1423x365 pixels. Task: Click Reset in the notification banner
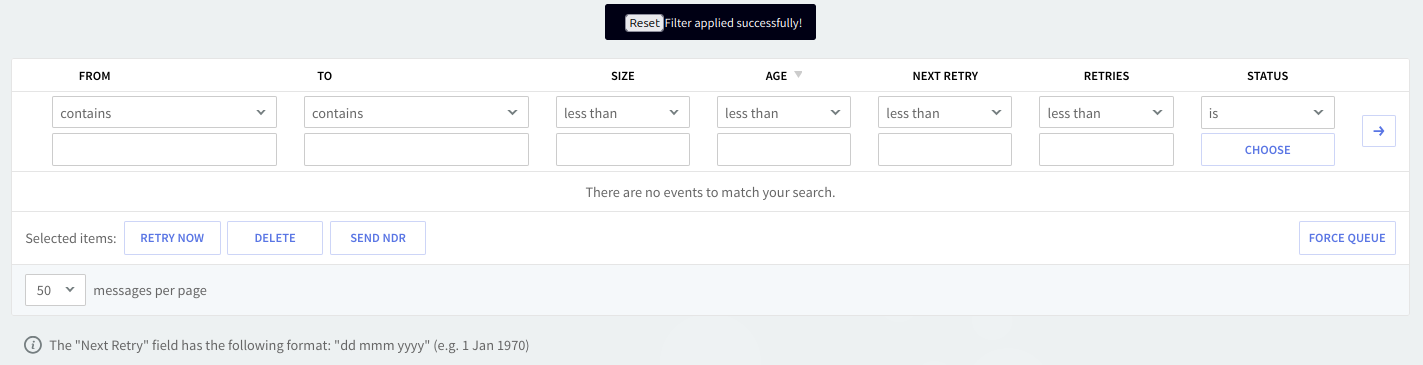(644, 22)
